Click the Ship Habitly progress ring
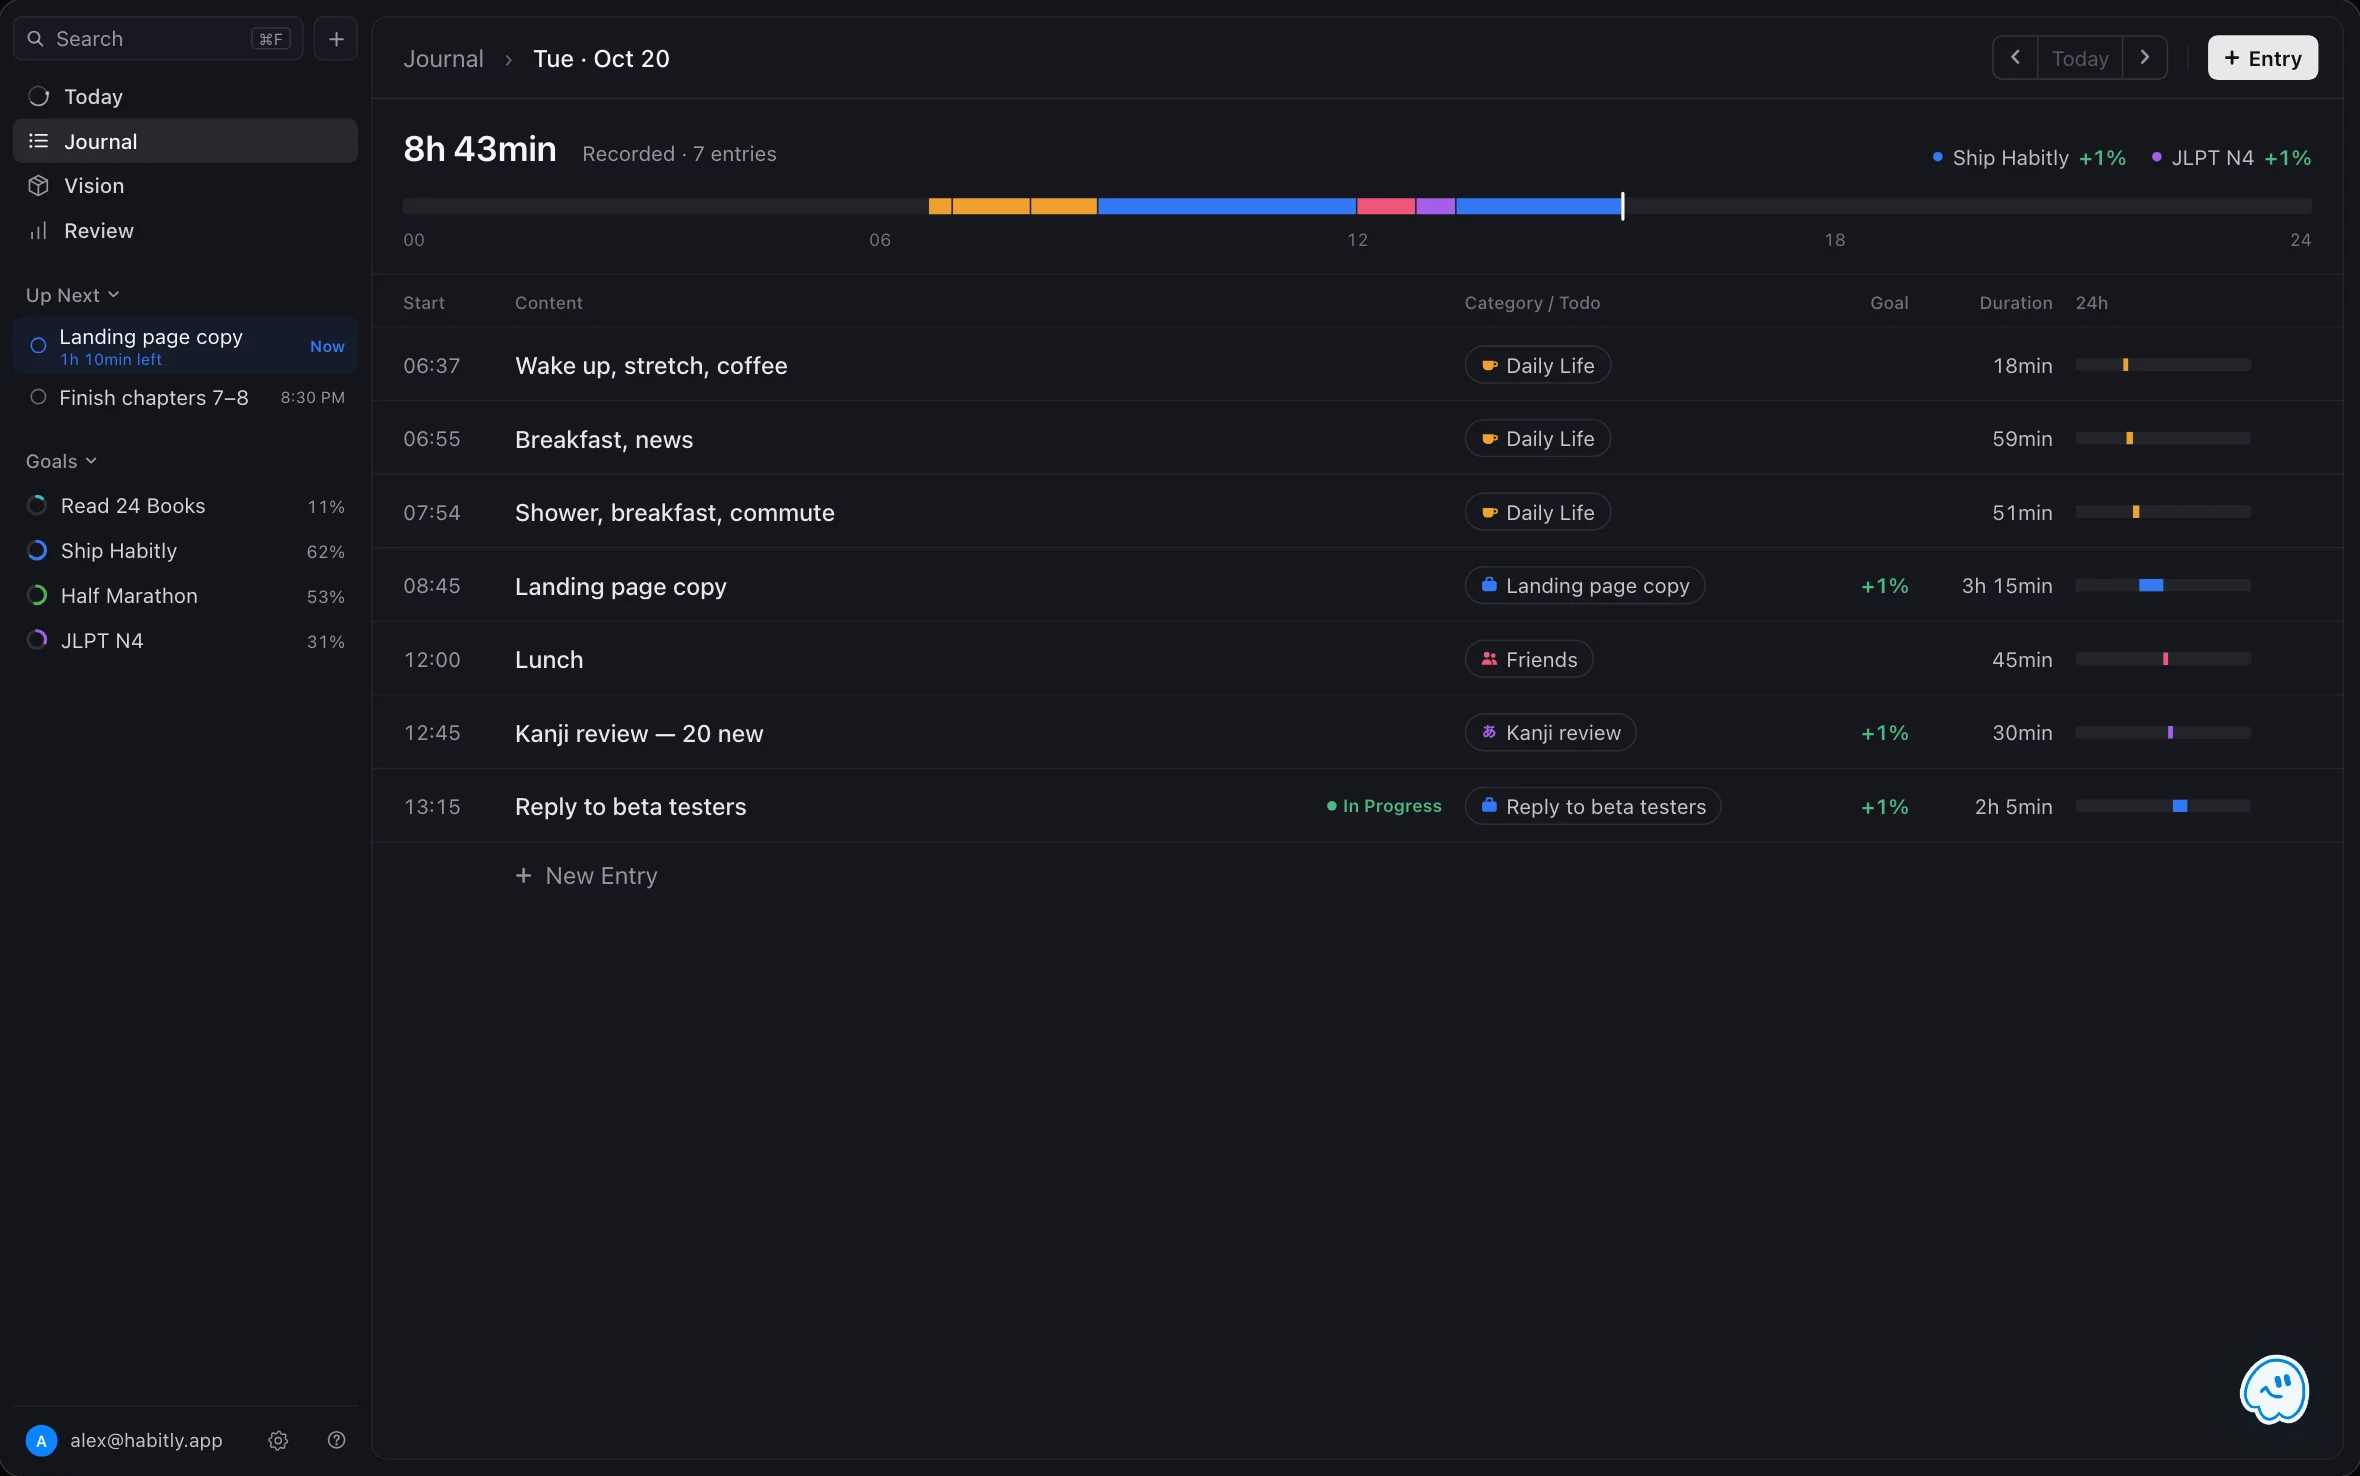The height and width of the screenshot is (1476, 2360). click(37, 551)
